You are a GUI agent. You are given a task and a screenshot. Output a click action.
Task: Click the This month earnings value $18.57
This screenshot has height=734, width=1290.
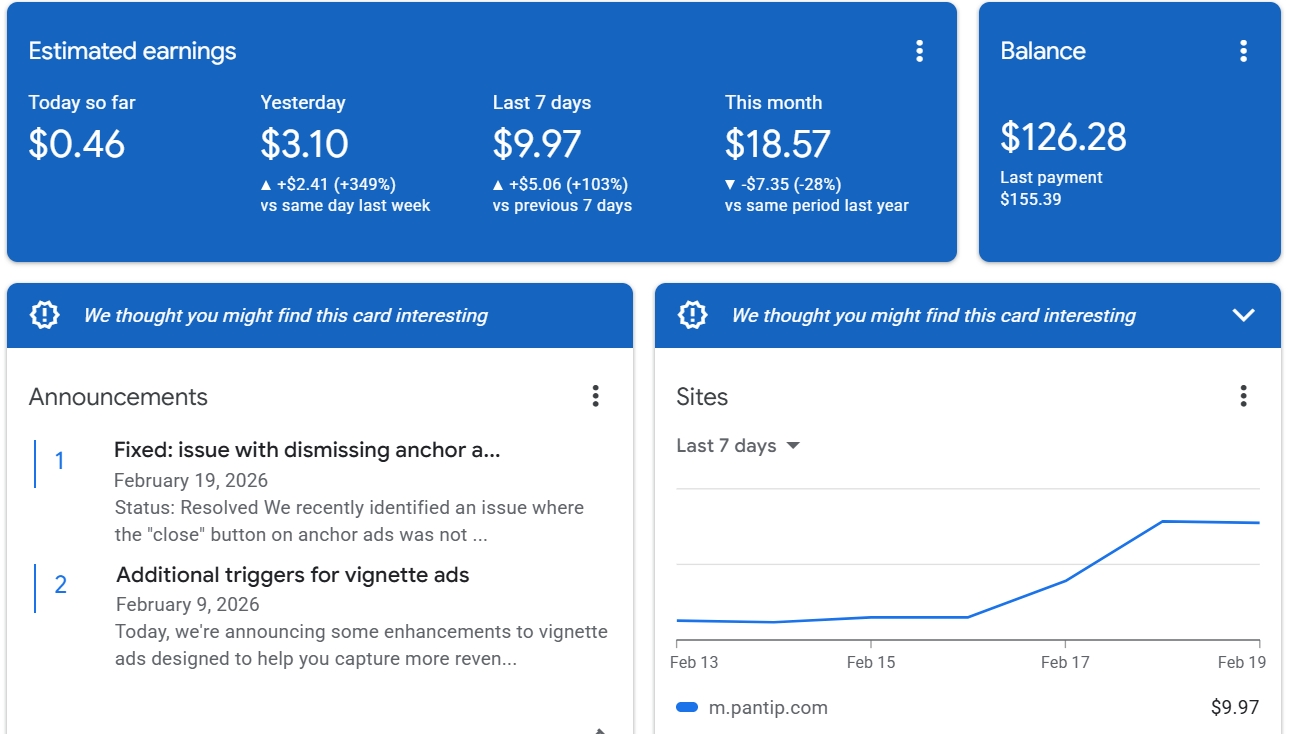[777, 144]
